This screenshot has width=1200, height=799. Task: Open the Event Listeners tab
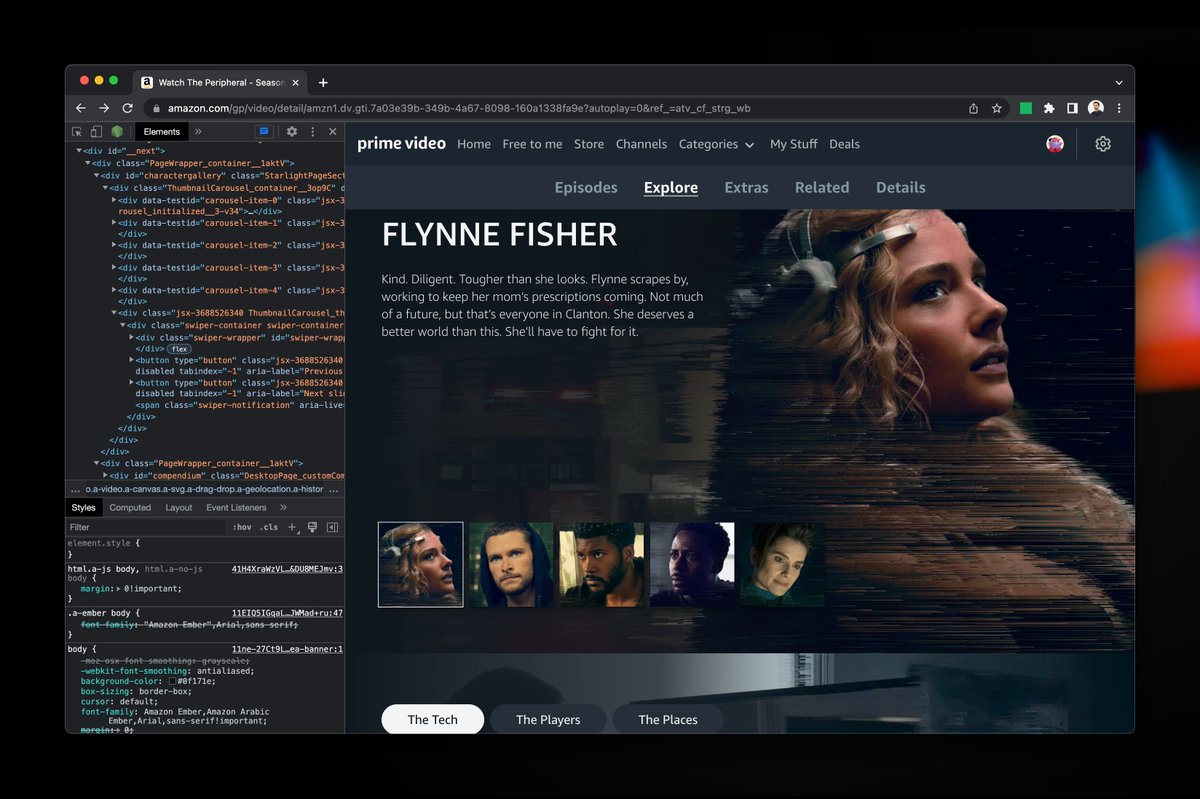point(236,508)
